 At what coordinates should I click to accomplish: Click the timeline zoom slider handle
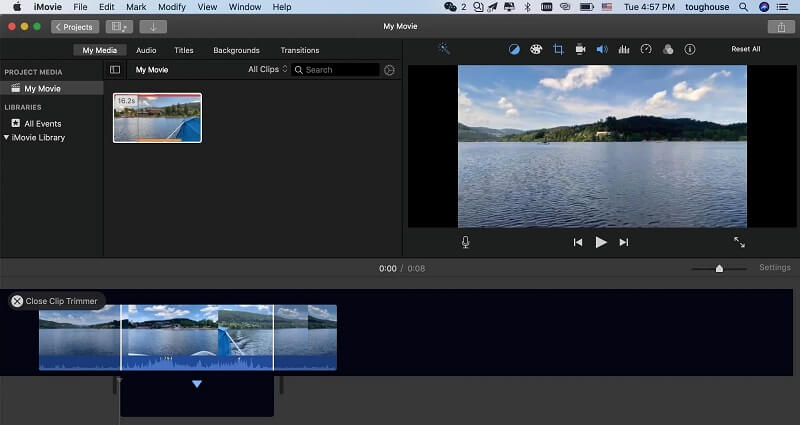tap(719, 268)
